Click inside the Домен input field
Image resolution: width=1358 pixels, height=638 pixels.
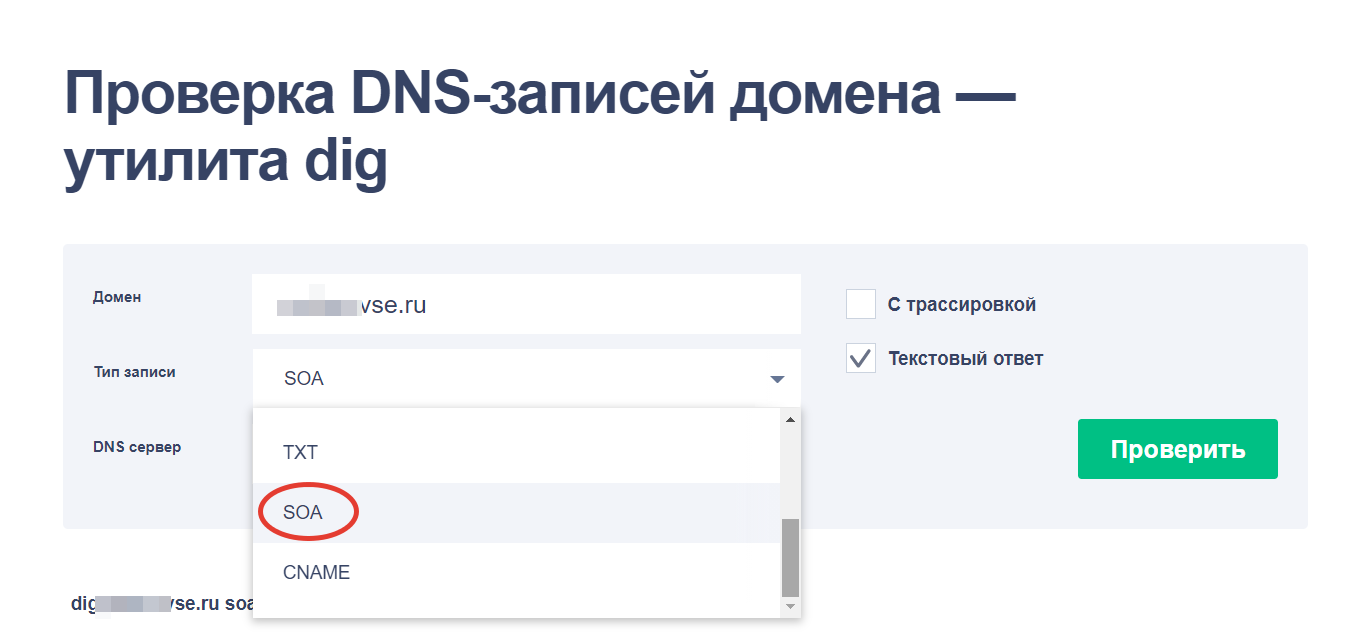click(x=525, y=304)
